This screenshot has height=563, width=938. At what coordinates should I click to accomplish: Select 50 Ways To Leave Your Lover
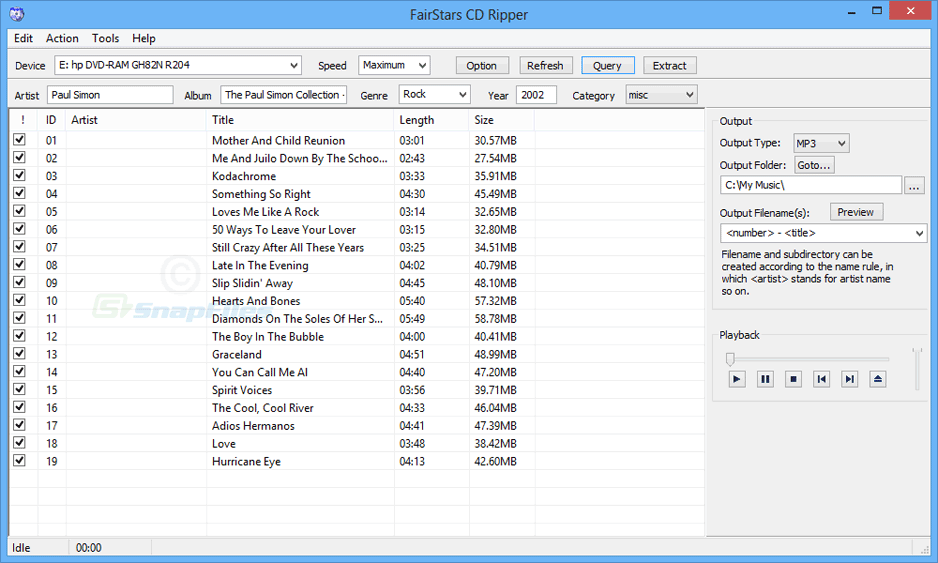click(284, 230)
